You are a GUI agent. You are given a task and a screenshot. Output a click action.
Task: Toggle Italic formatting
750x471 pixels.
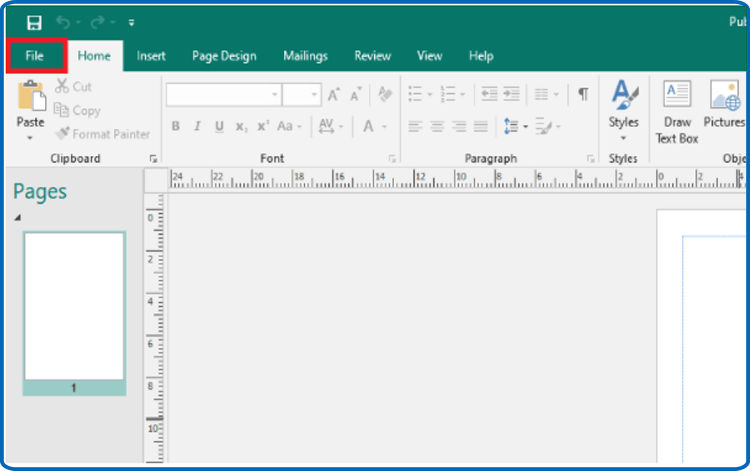198,126
